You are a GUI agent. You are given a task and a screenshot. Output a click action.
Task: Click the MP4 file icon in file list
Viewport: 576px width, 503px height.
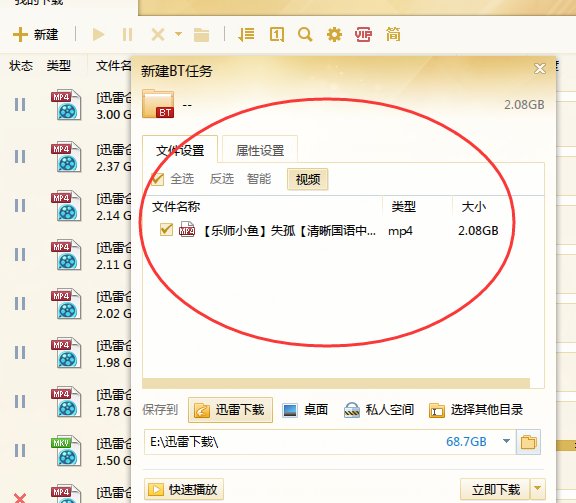coord(187,229)
